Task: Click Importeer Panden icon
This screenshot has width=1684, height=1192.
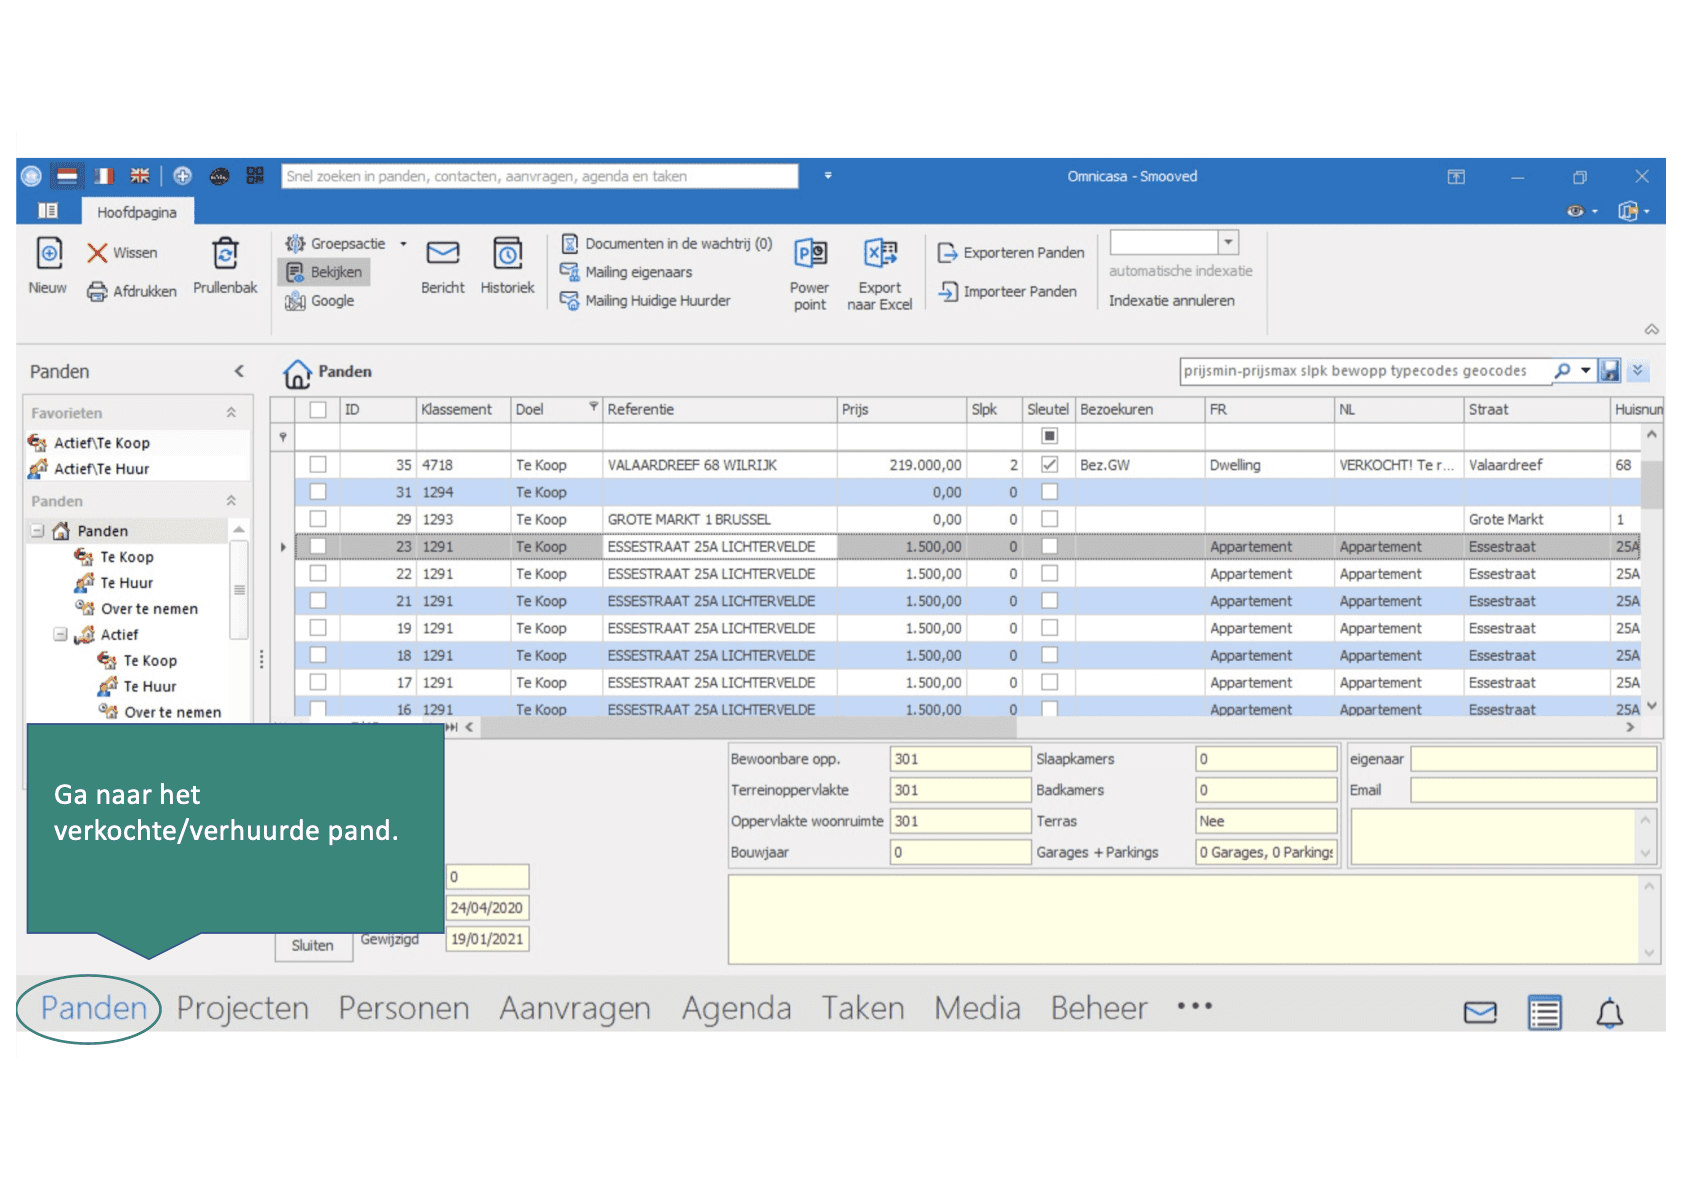Action: coord(947,291)
